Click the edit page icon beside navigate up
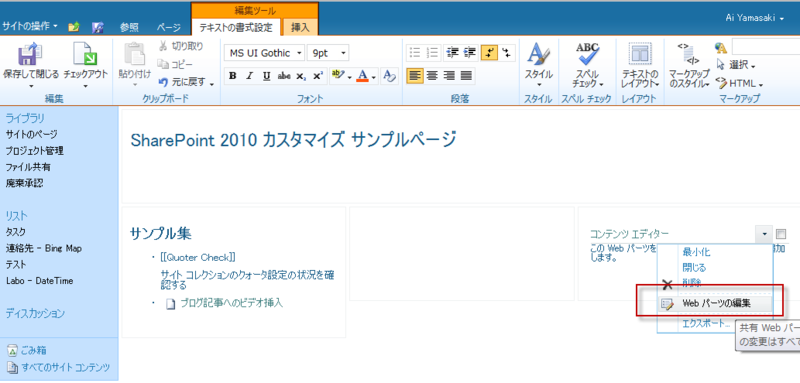The height and width of the screenshot is (383, 800). click(x=98, y=27)
